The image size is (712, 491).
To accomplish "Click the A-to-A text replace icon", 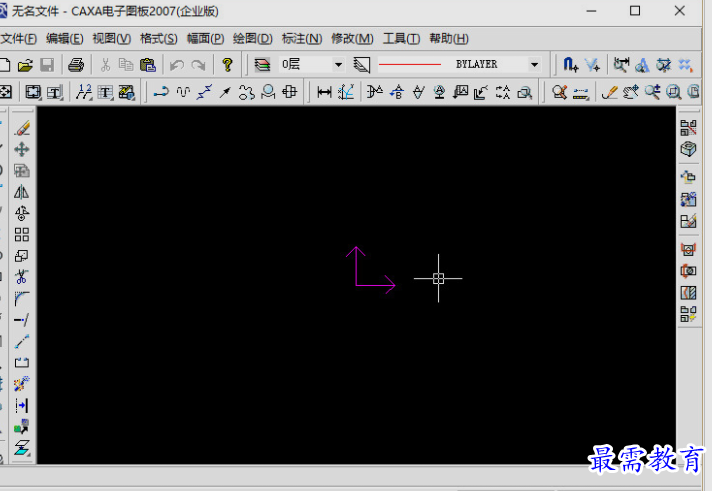I will coord(502,92).
